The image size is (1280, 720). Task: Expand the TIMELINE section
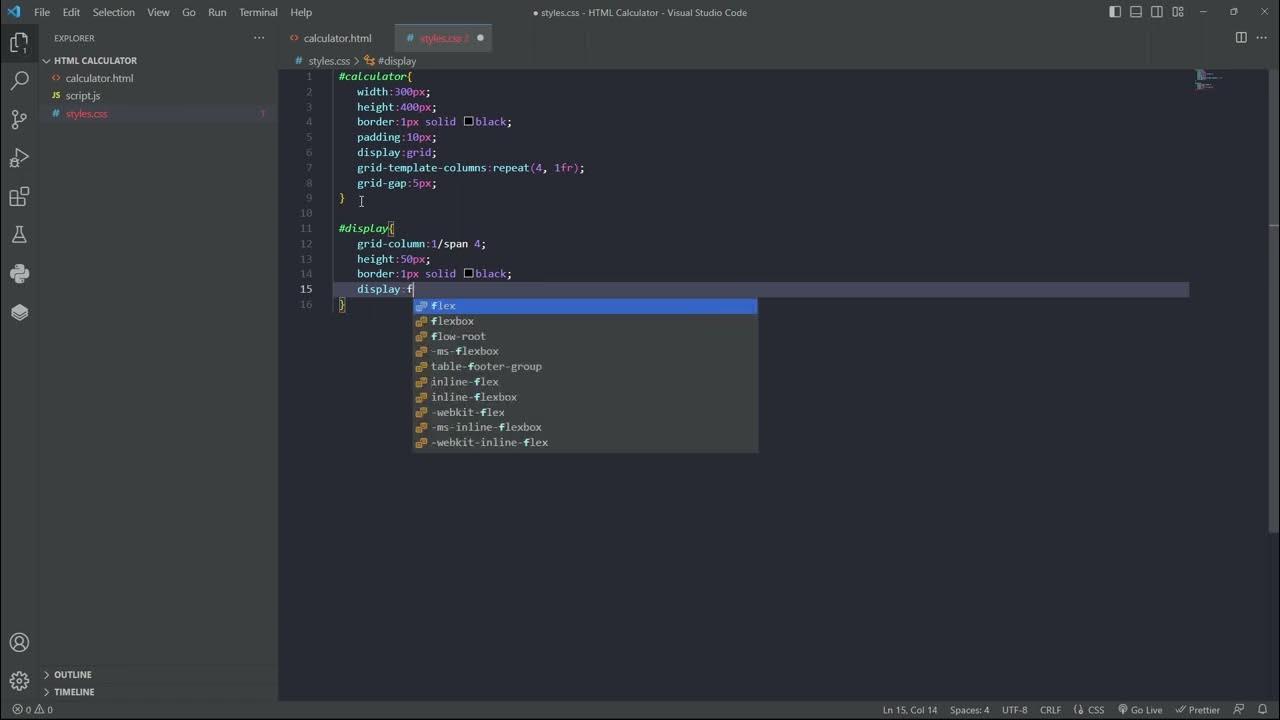(158, 692)
